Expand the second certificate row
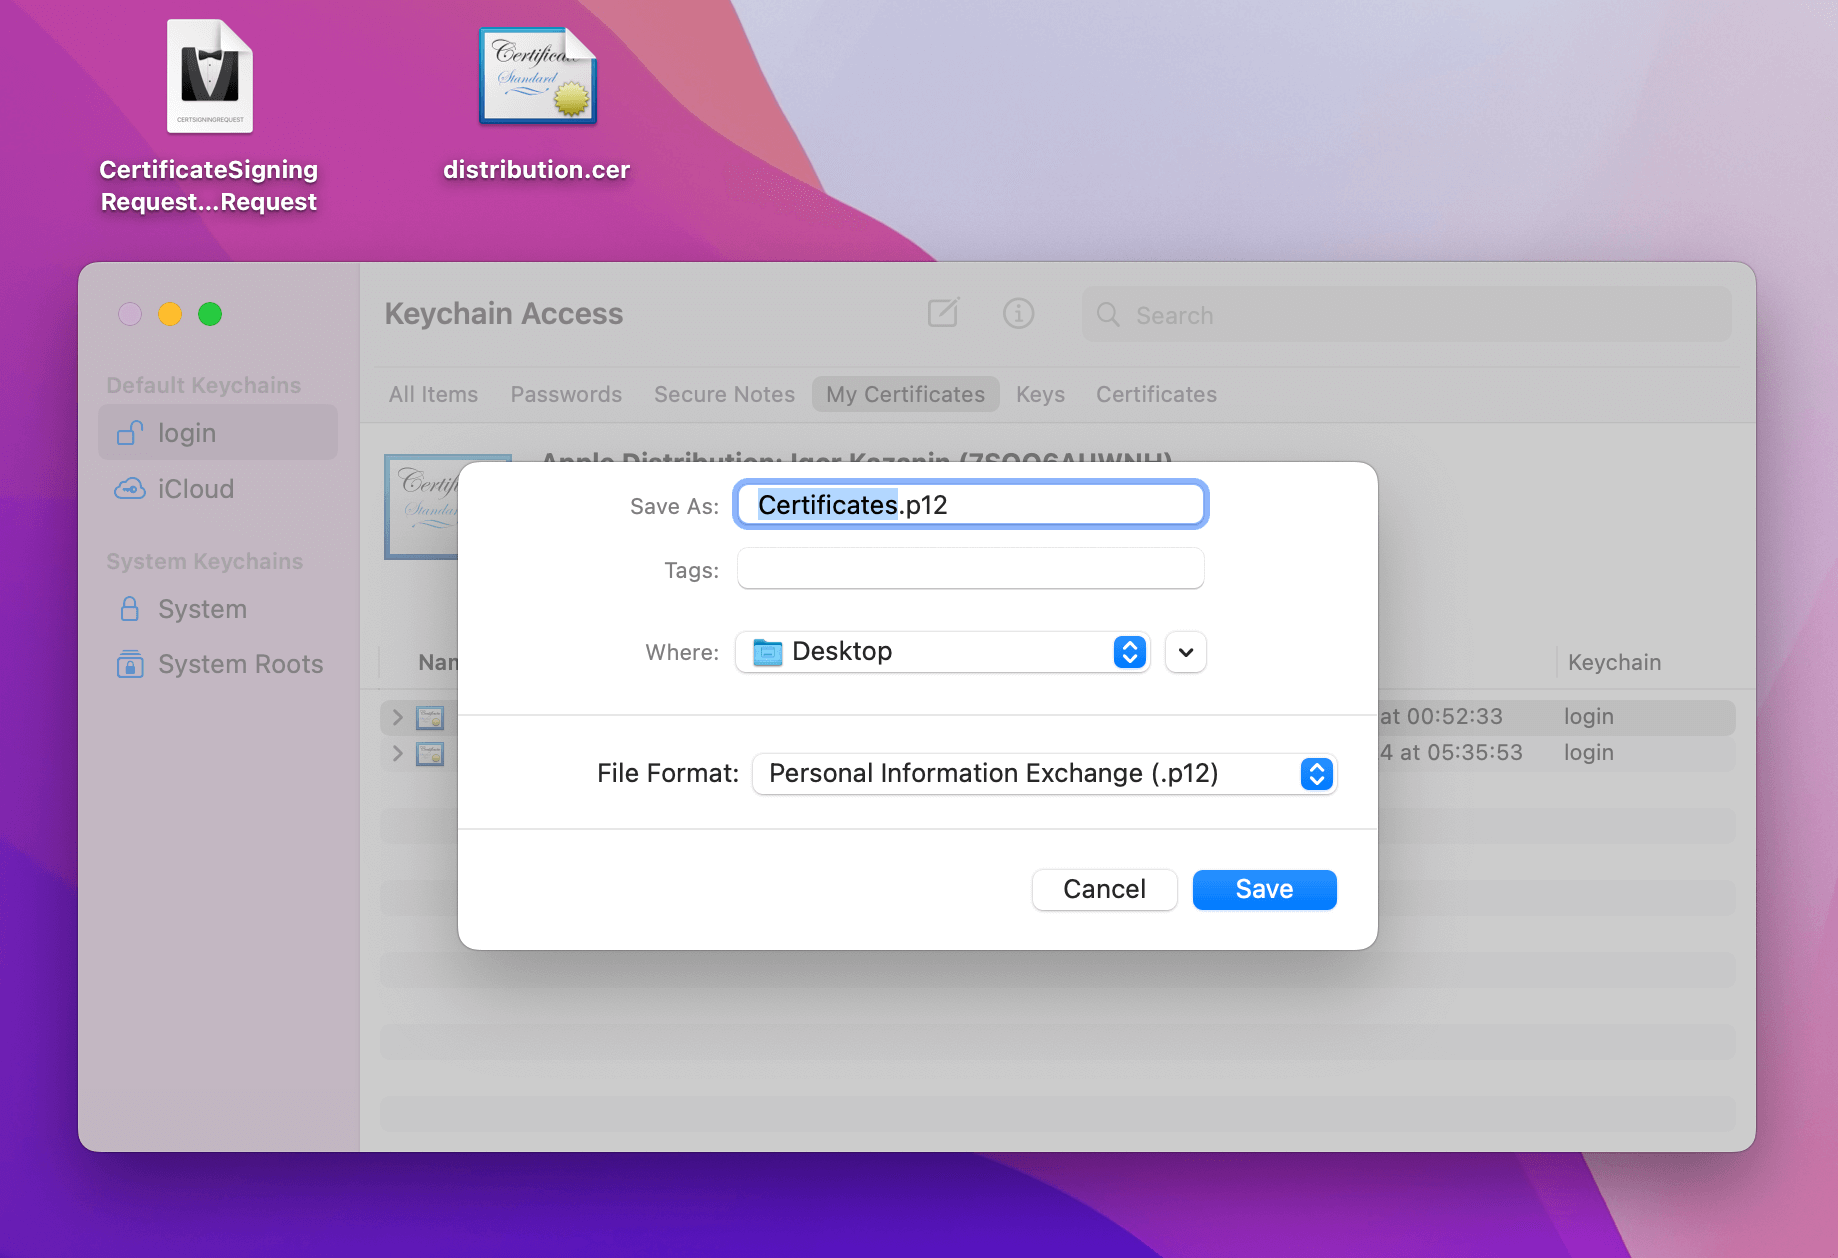 (398, 753)
